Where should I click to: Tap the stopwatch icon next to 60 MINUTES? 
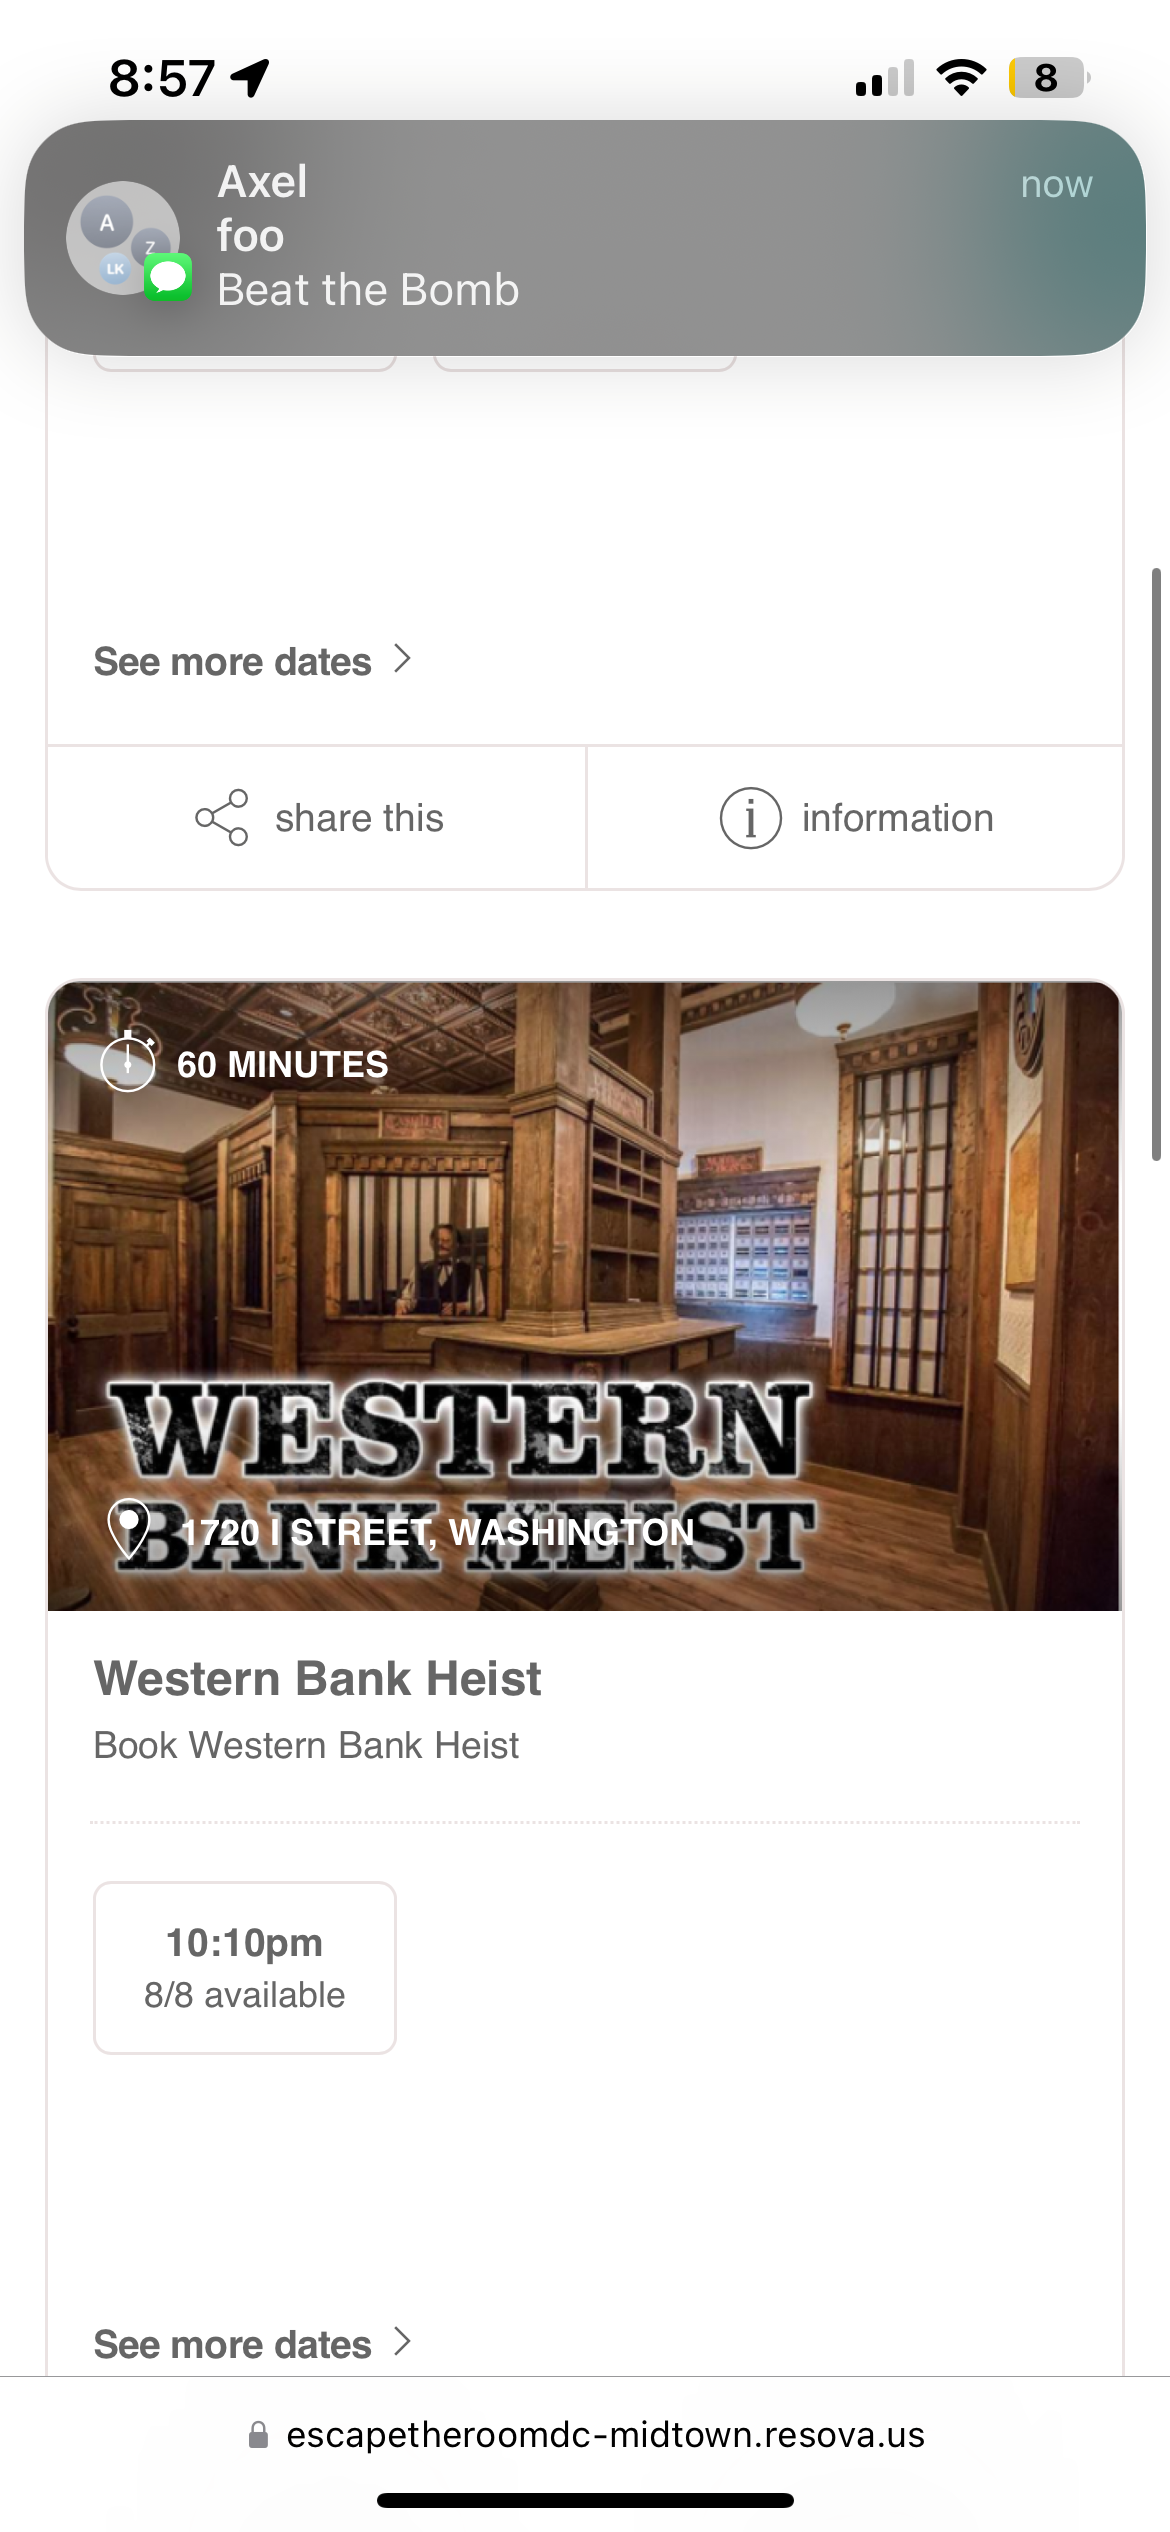[128, 1062]
